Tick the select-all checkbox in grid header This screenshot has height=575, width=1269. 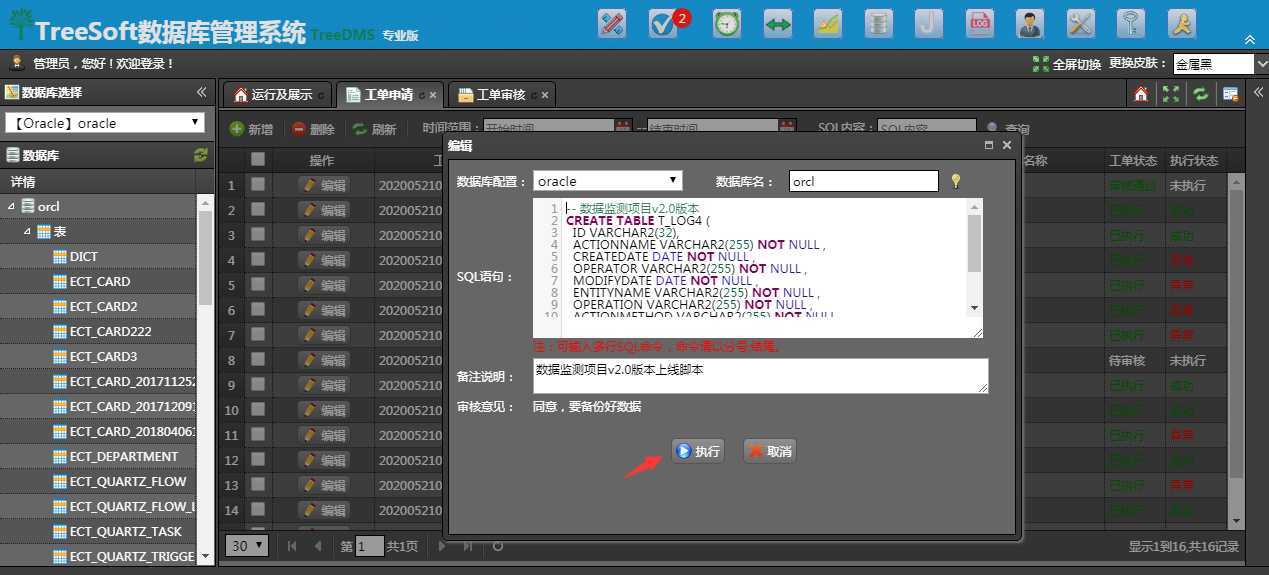point(258,159)
